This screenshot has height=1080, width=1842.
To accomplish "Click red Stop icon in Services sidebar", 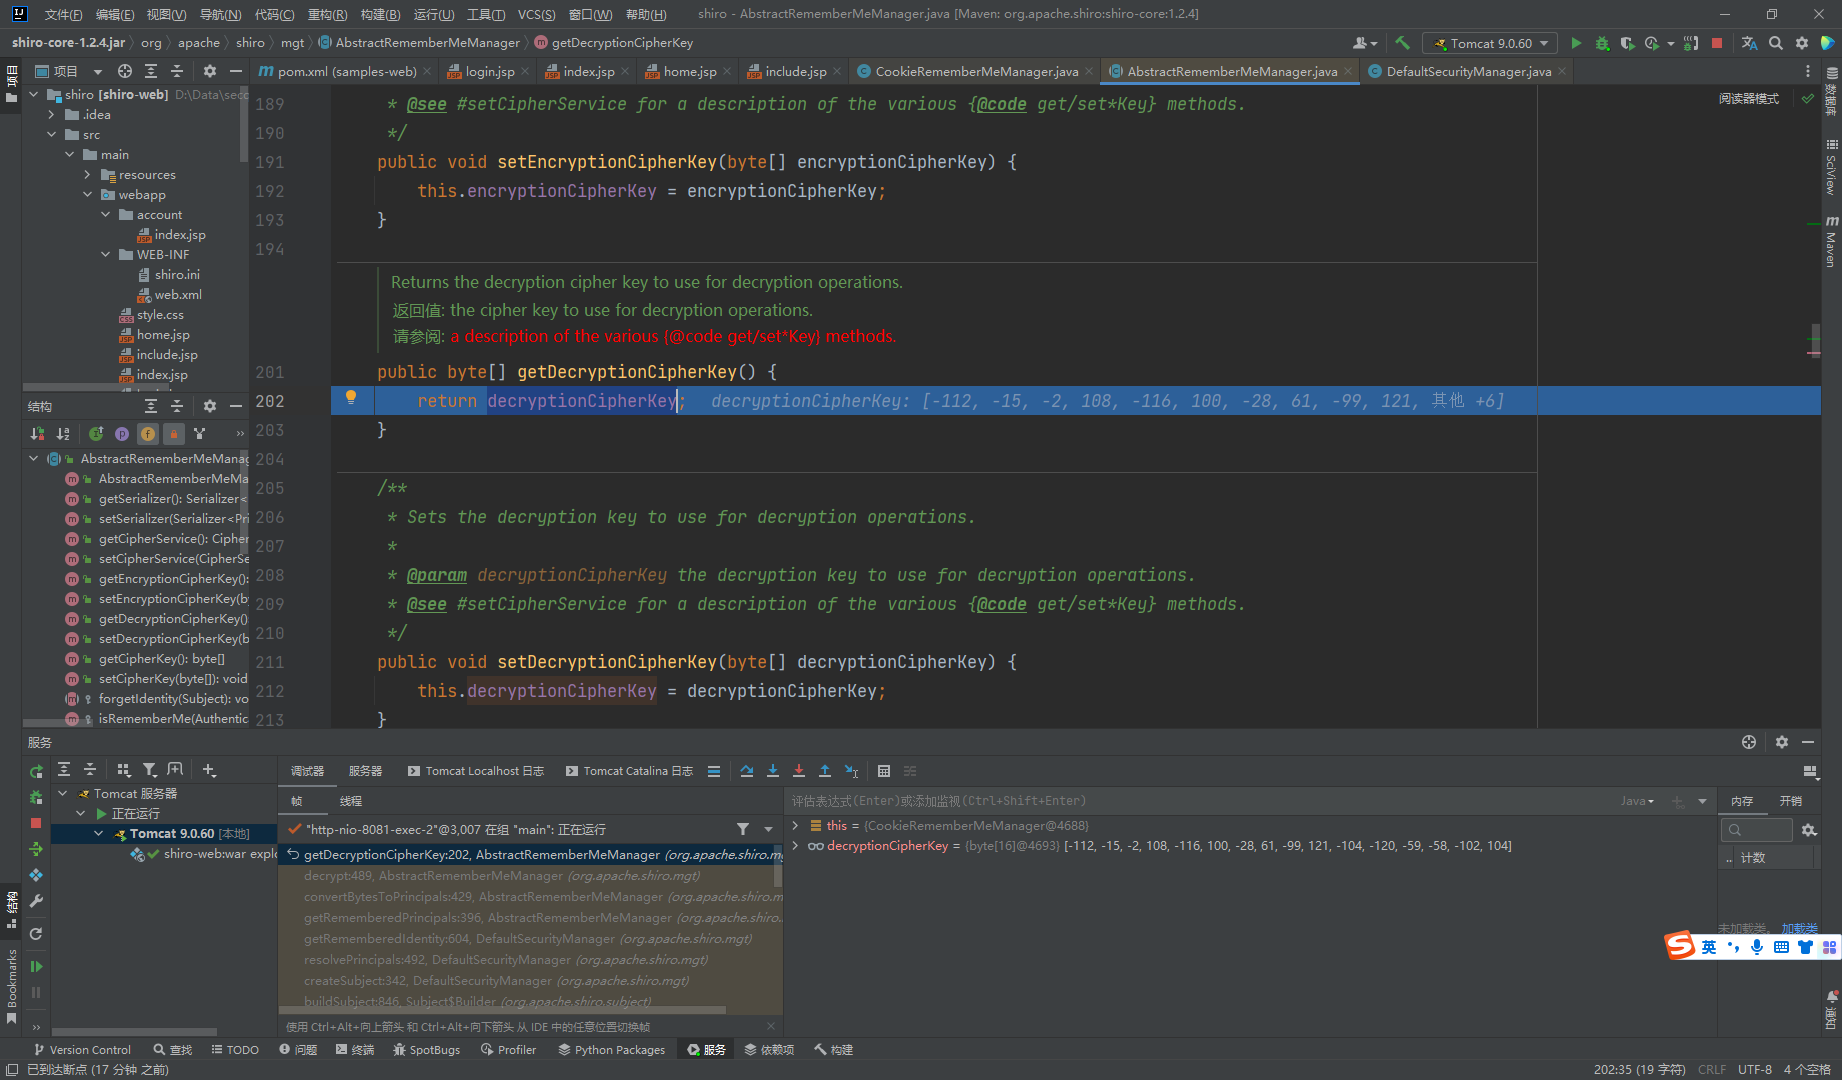I will (x=36, y=823).
